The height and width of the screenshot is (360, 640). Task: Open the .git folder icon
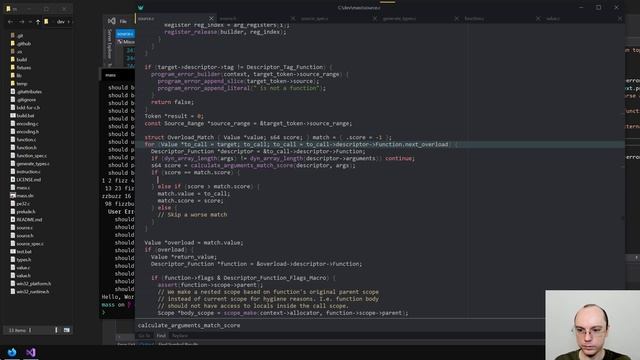pyautogui.click(x=13, y=36)
